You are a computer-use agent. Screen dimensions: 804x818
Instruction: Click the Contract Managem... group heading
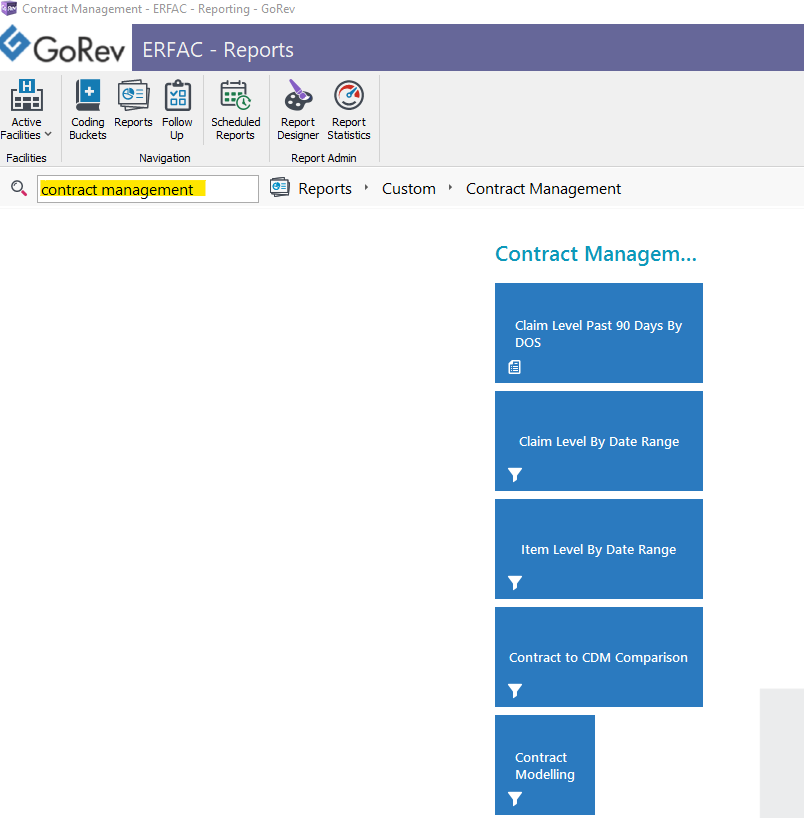click(x=595, y=254)
